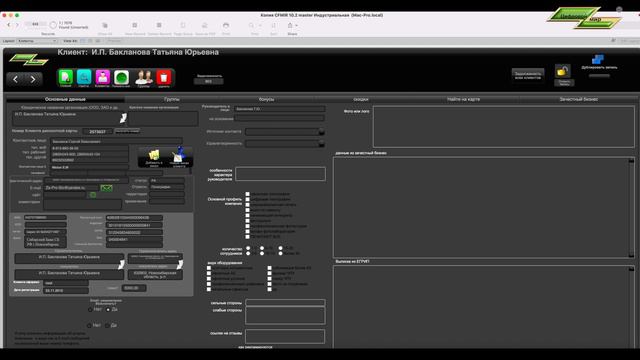Click the Фото или лого container field
640x360 pixels.
[x=504, y=127]
